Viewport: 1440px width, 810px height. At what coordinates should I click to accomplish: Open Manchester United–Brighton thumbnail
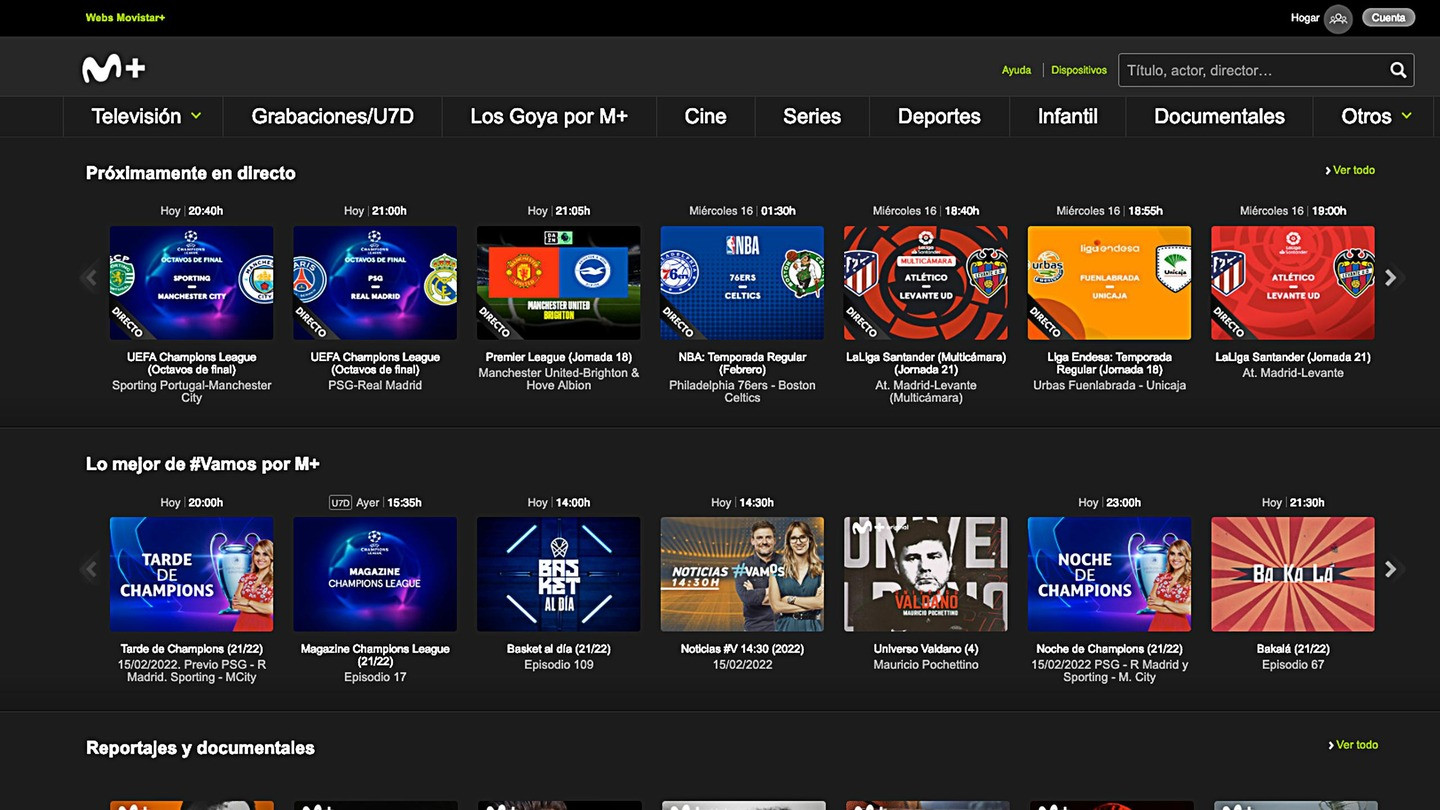coord(558,283)
